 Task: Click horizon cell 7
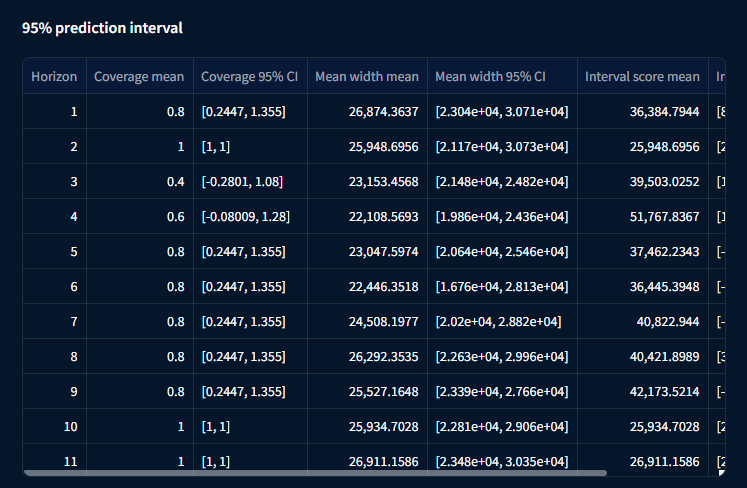(x=54, y=322)
